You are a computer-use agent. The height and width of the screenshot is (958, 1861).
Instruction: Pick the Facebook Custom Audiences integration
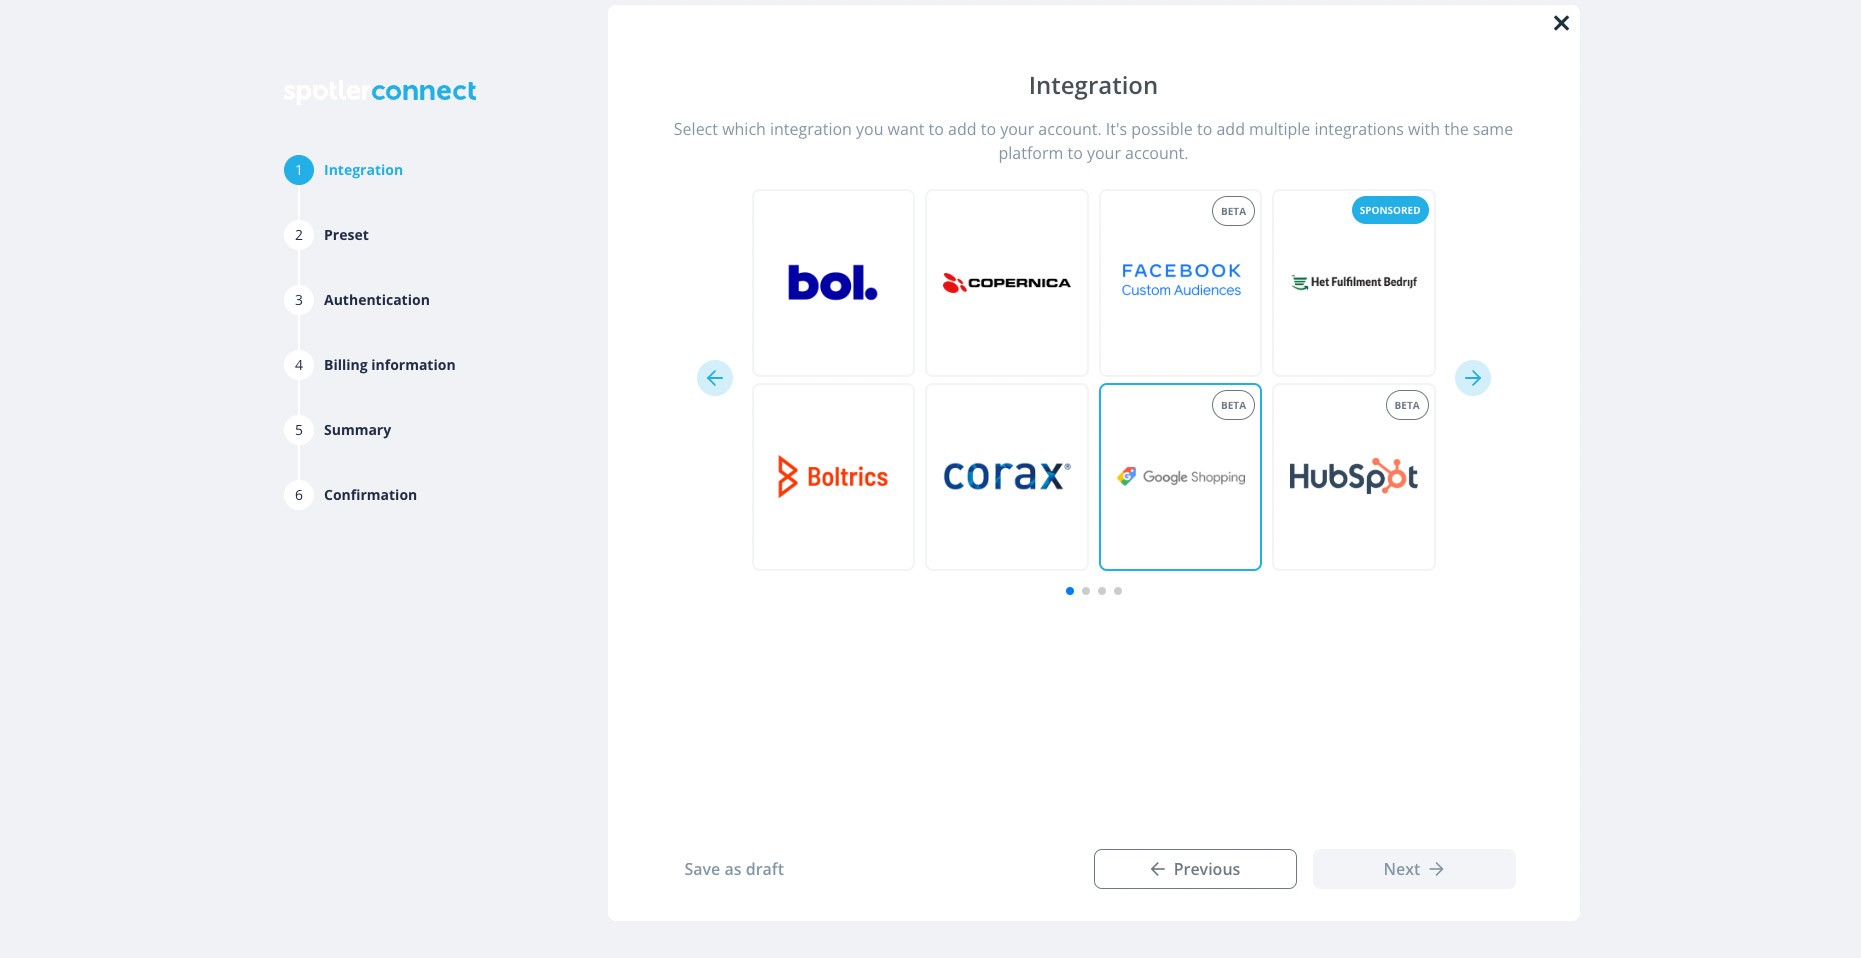[x=1180, y=283]
